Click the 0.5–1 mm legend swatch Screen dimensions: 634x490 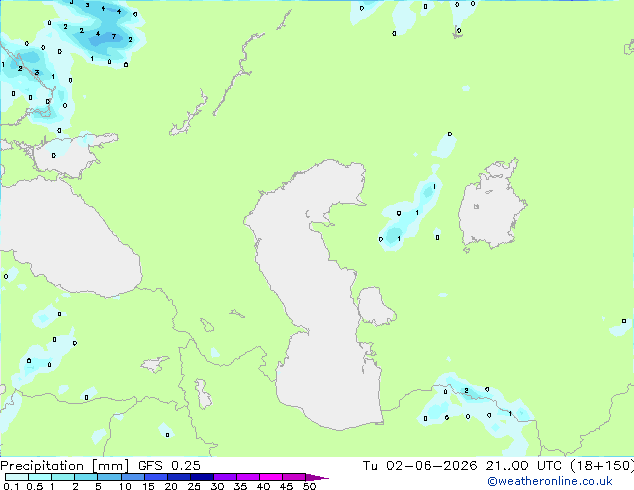click(40, 477)
